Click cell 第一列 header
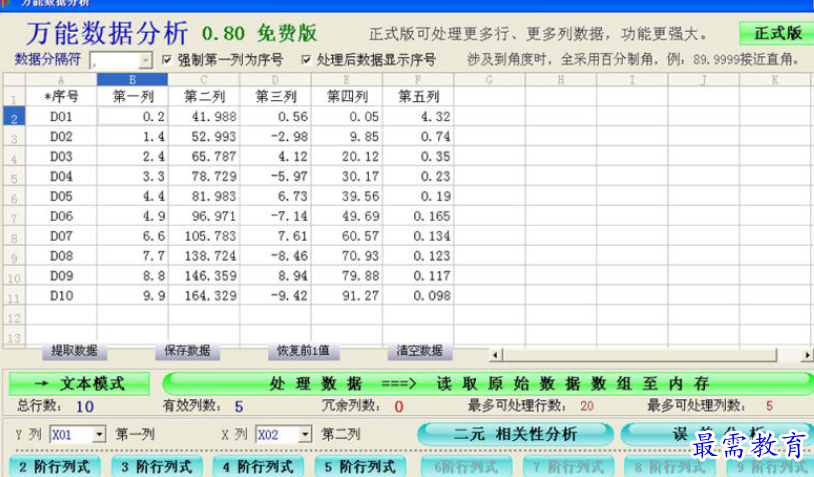Screen dimensions: 814x477 [132, 97]
